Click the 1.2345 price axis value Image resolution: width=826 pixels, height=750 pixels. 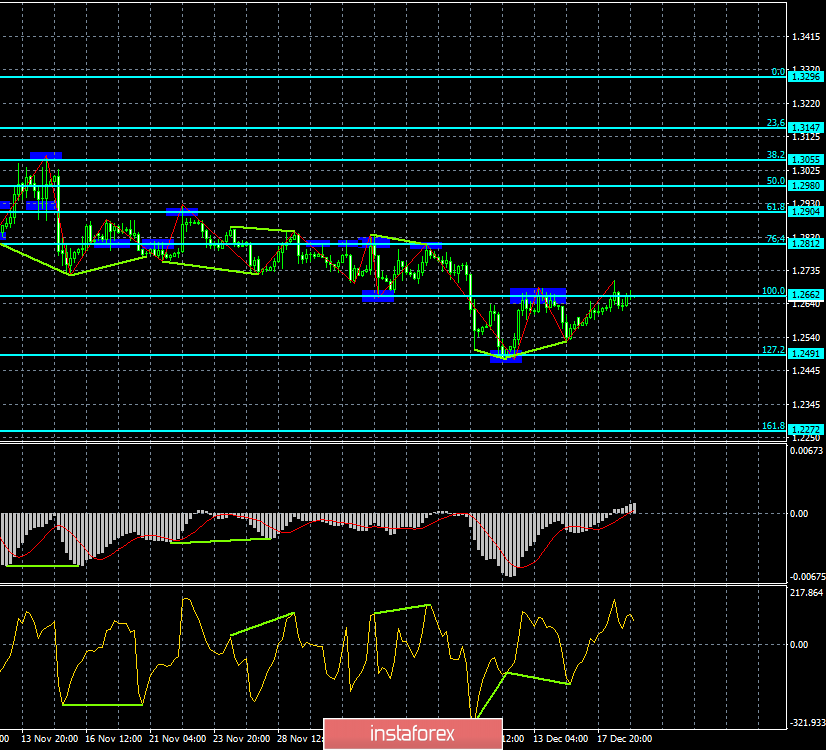click(806, 404)
